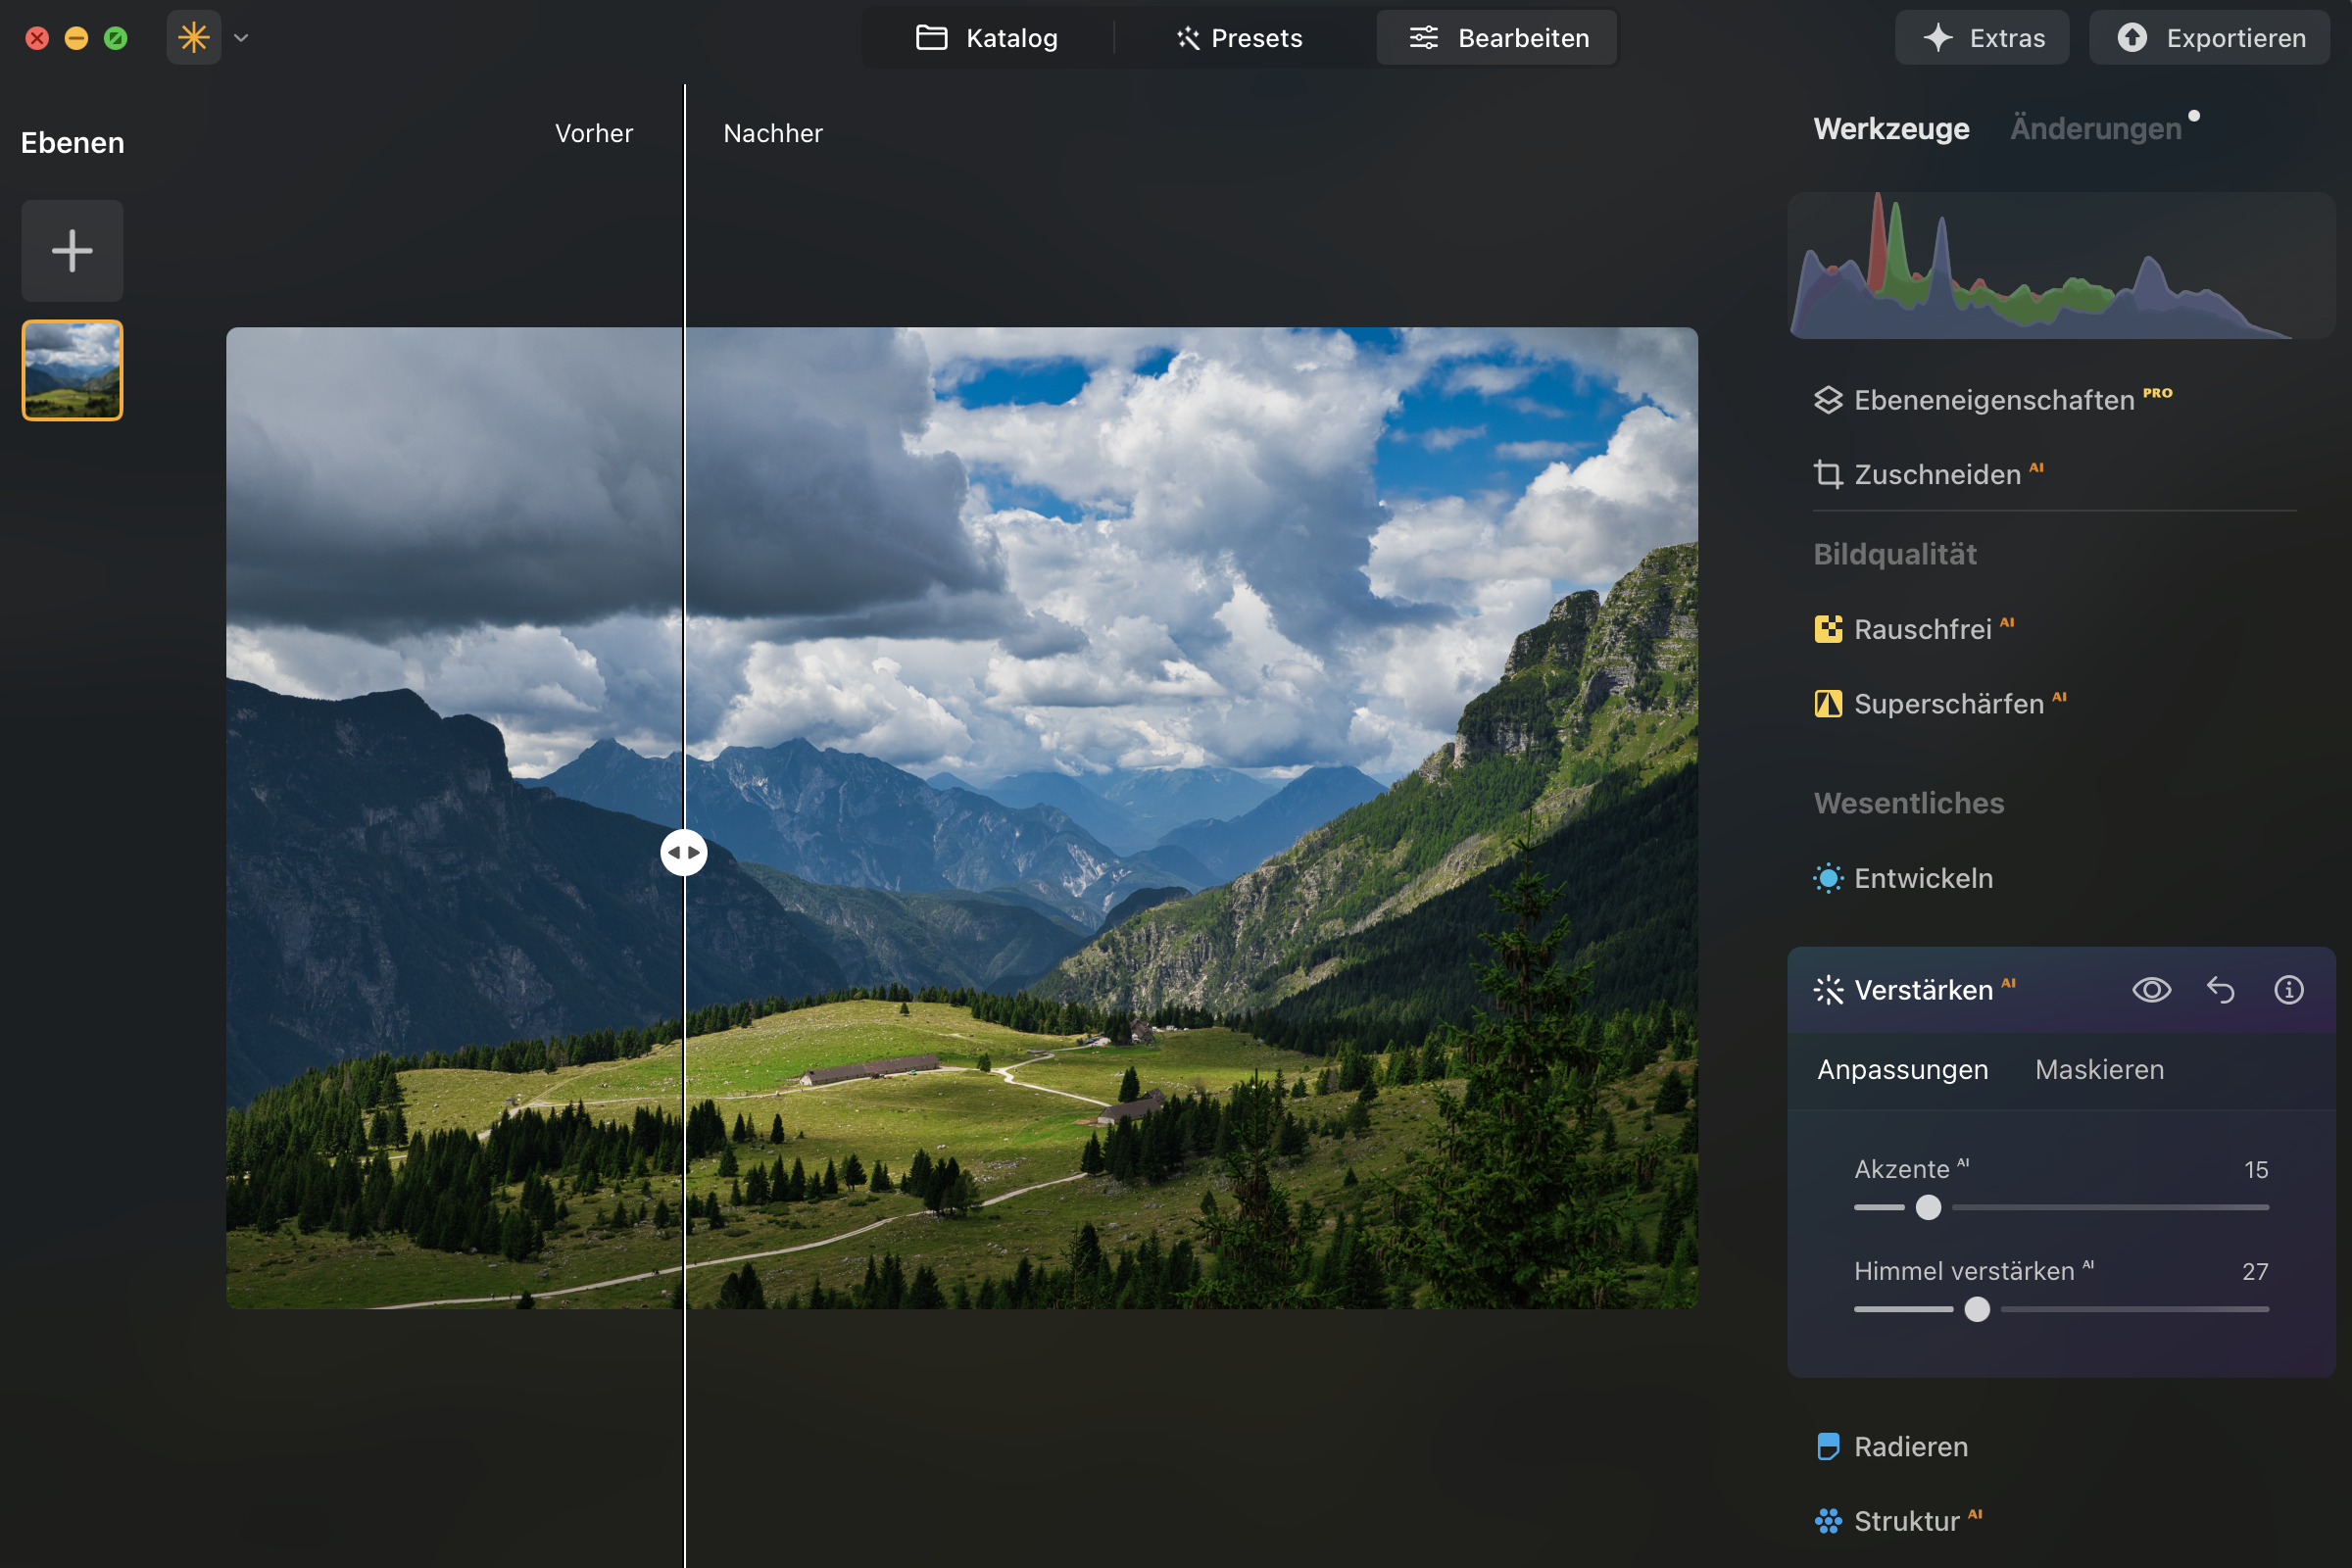Open the dropdown next to the Luminar logo
This screenshot has height=1568, width=2352.
[x=239, y=38]
